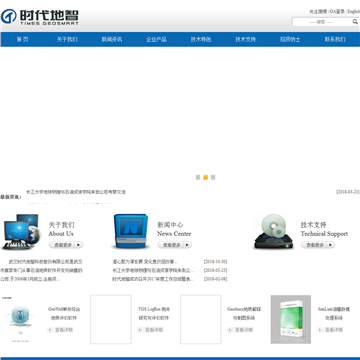Click the arrow icon beside GeoWell details
This screenshot has width=360, height=360.
point(50,330)
